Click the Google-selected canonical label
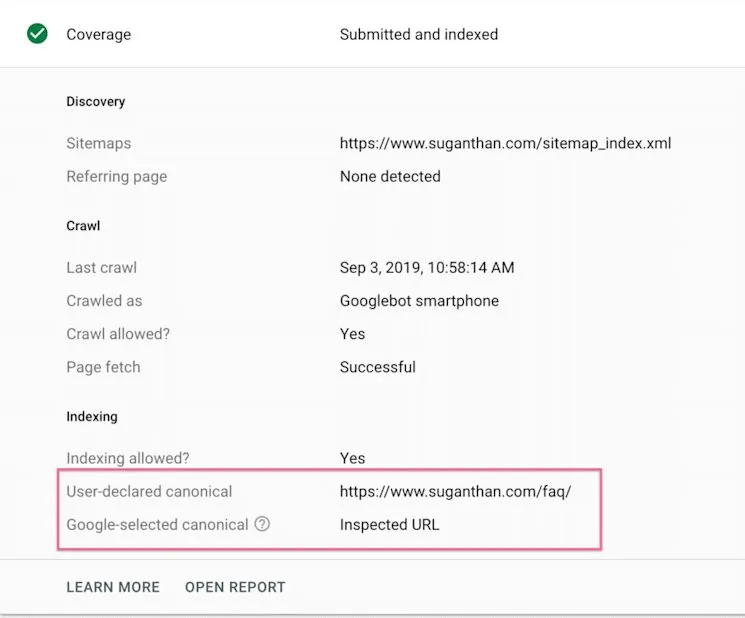745x618 pixels. (157, 525)
